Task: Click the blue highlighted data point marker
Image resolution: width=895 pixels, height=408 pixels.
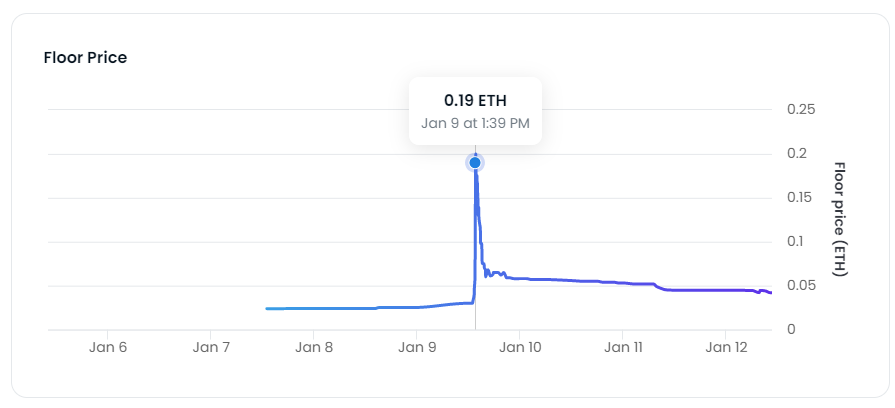Action: (475, 162)
